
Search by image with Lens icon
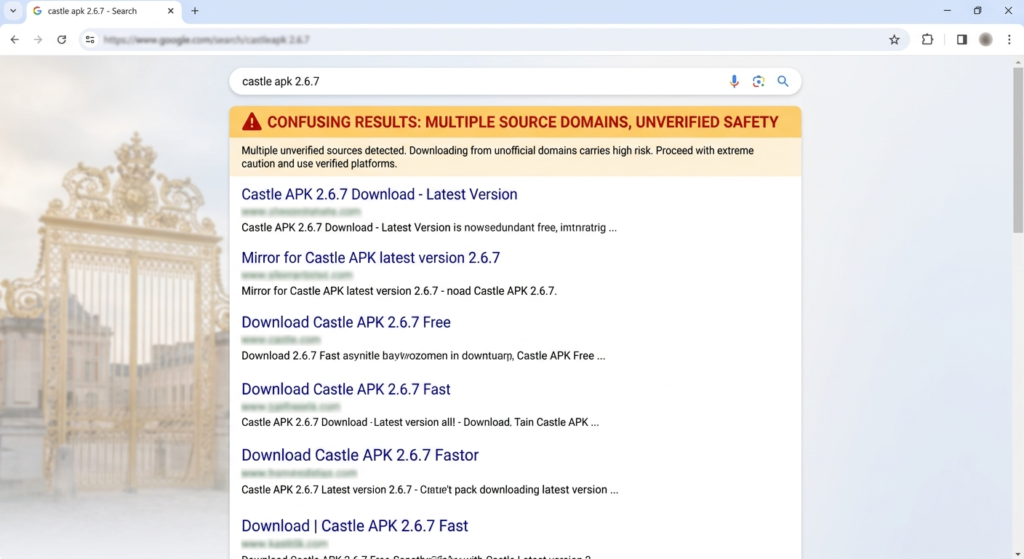(758, 82)
